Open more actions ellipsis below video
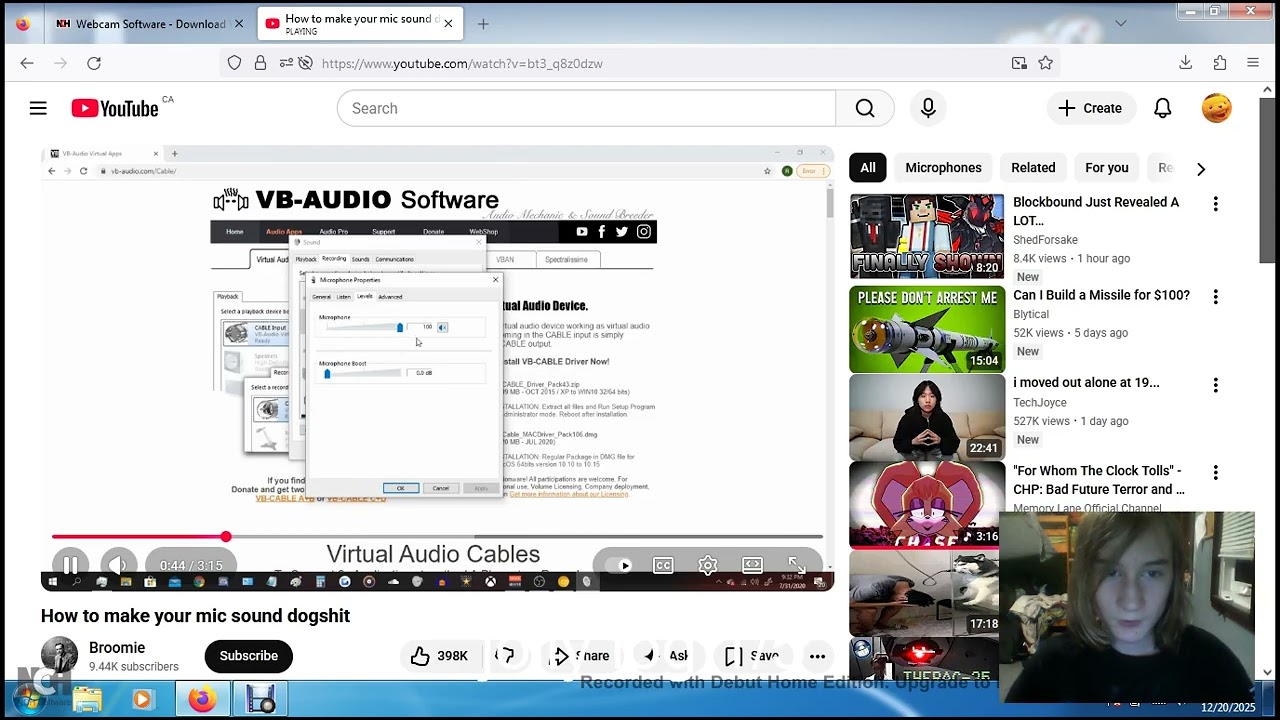 click(817, 656)
